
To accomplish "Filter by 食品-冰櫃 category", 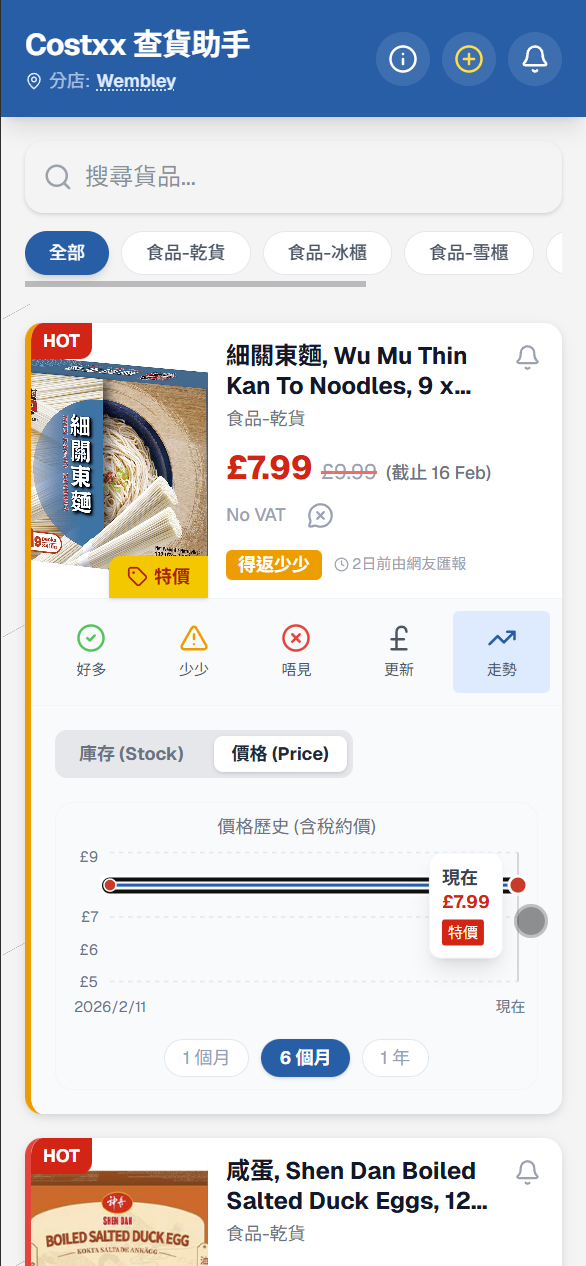I will tap(327, 253).
